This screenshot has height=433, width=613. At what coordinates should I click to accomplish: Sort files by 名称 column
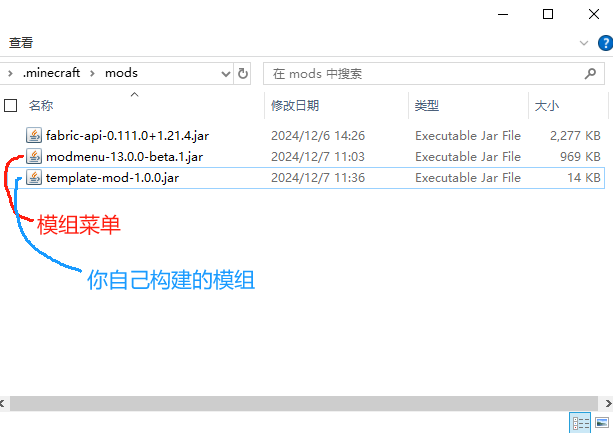(41, 106)
